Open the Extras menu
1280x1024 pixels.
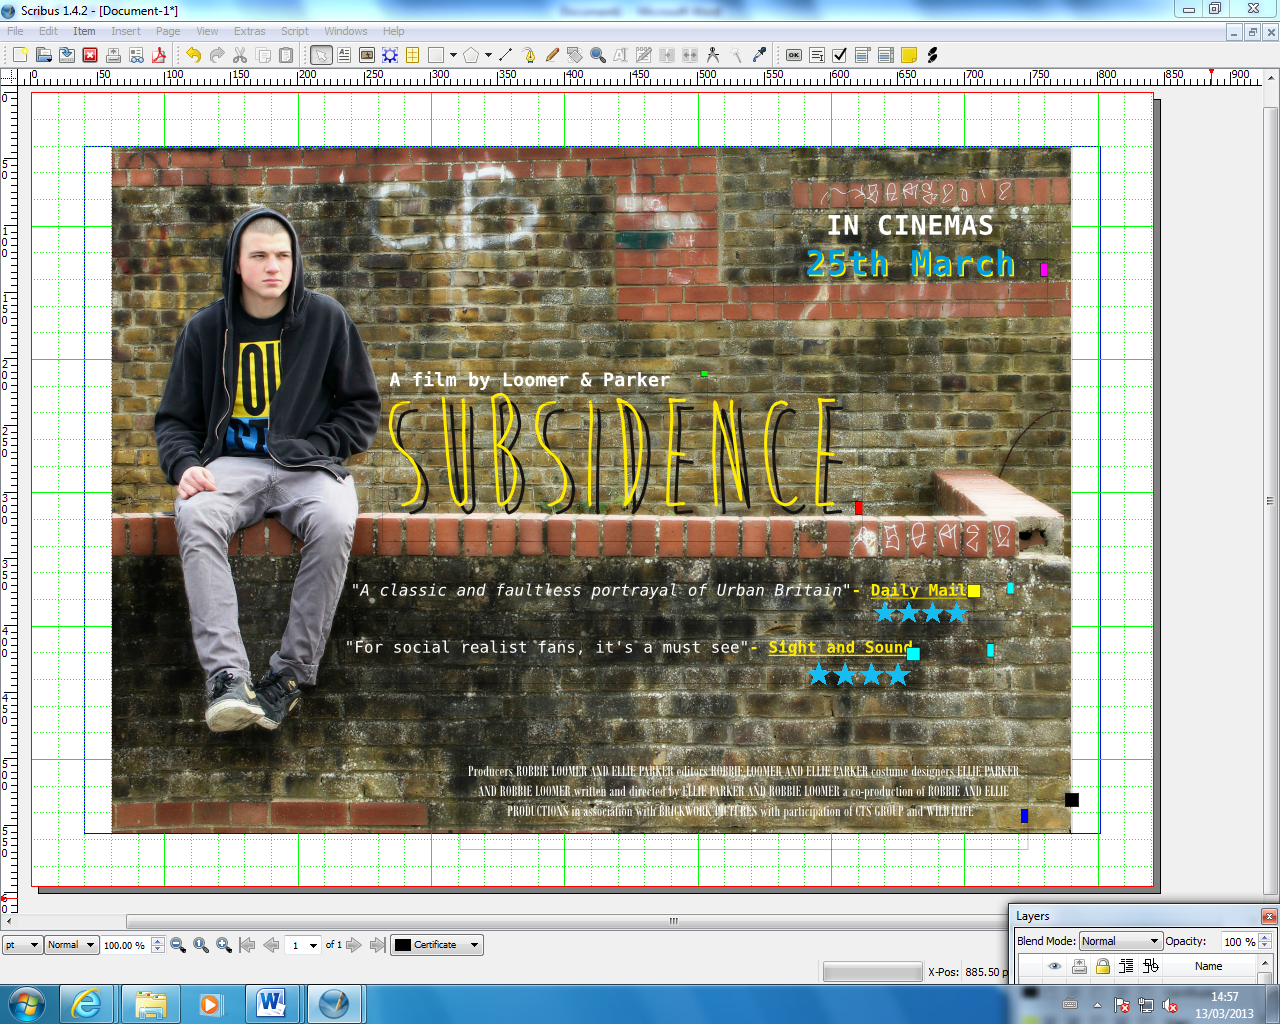pyautogui.click(x=250, y=31)
